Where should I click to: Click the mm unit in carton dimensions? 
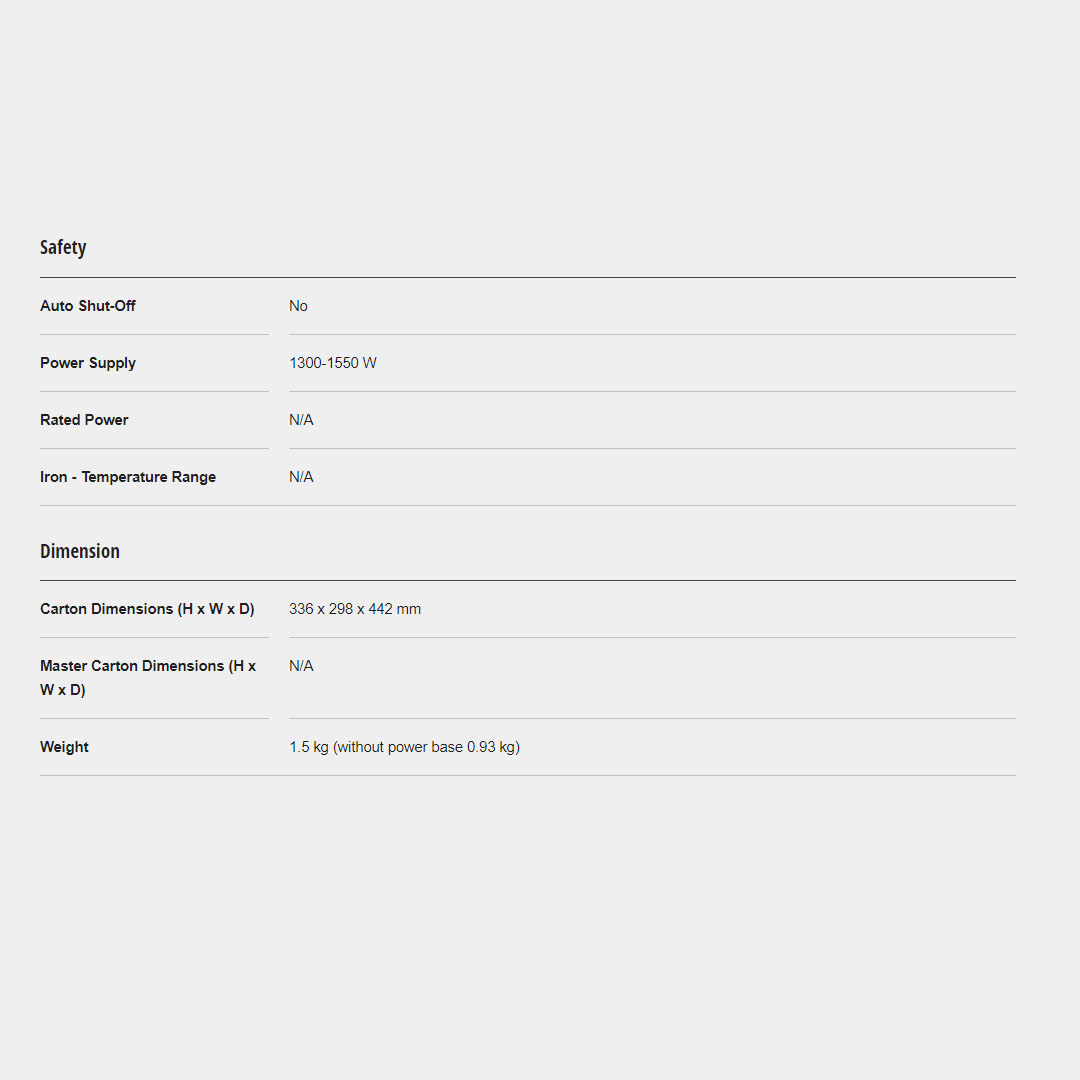tap(409, 609)
